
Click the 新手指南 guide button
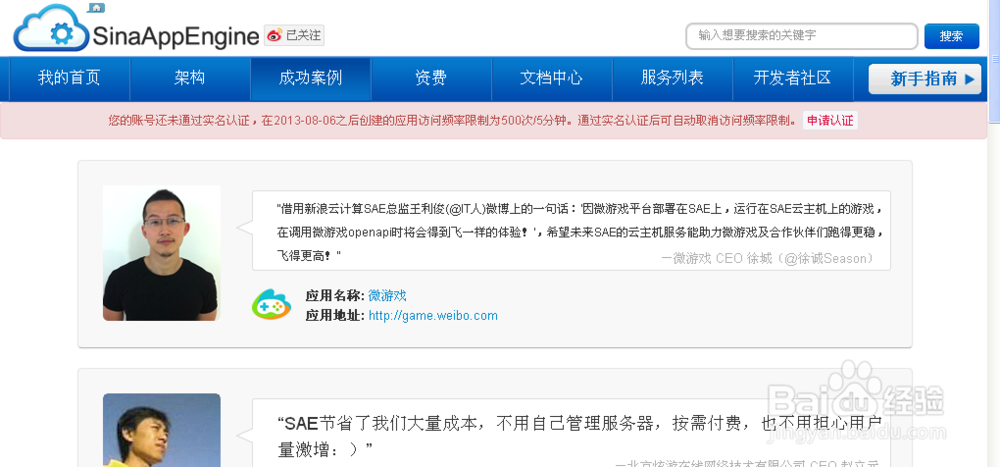925,79
